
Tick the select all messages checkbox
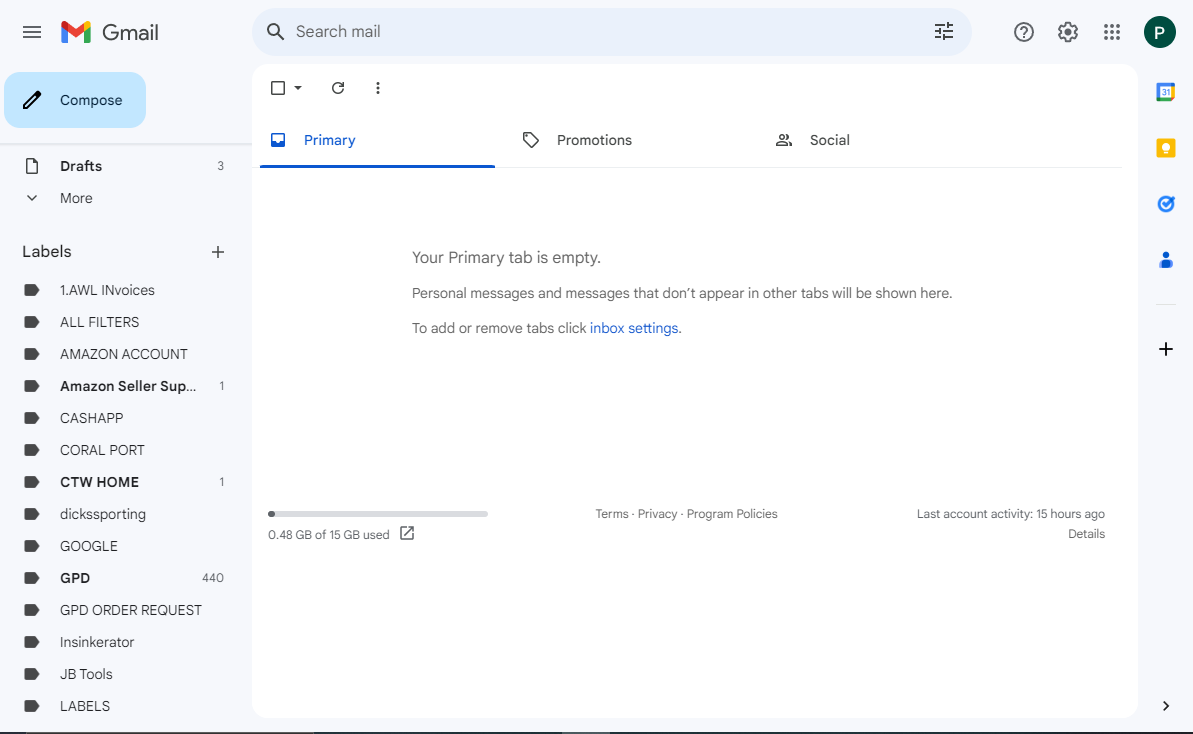coord(278,88)
